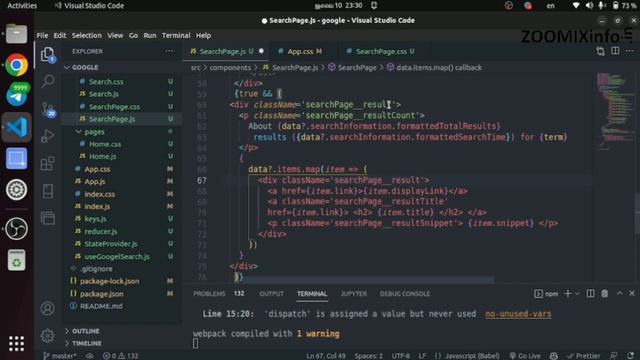Switch to the OUTPUT panel tab
Viewport: 640px width, 360px height.
point(271,294)
